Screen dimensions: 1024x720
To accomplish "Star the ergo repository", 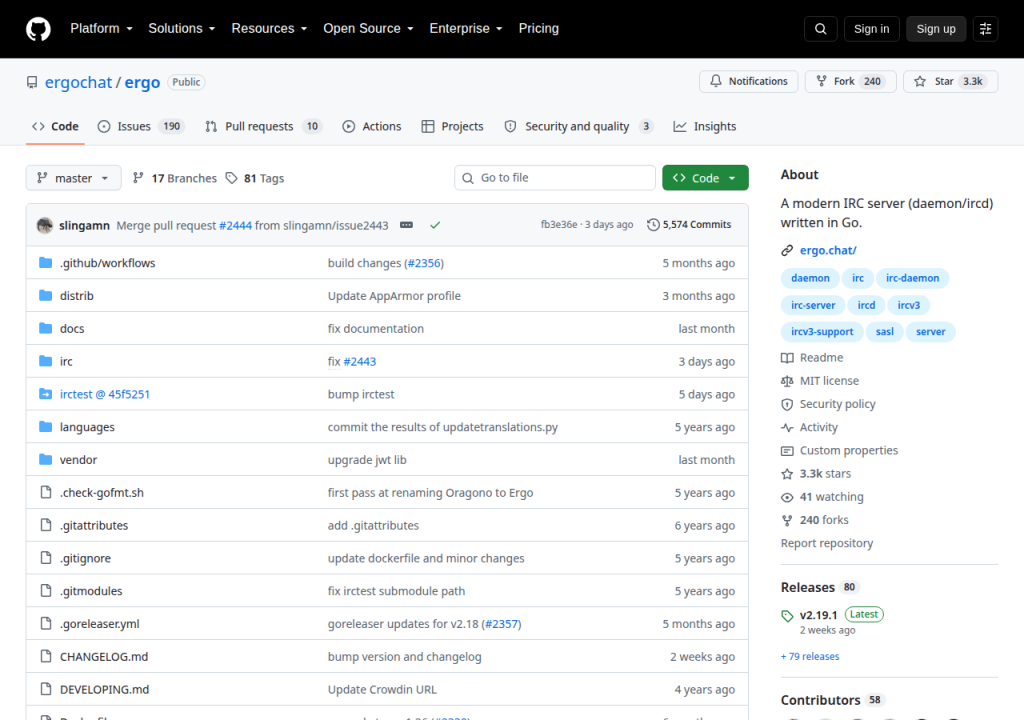I will 950,81.
